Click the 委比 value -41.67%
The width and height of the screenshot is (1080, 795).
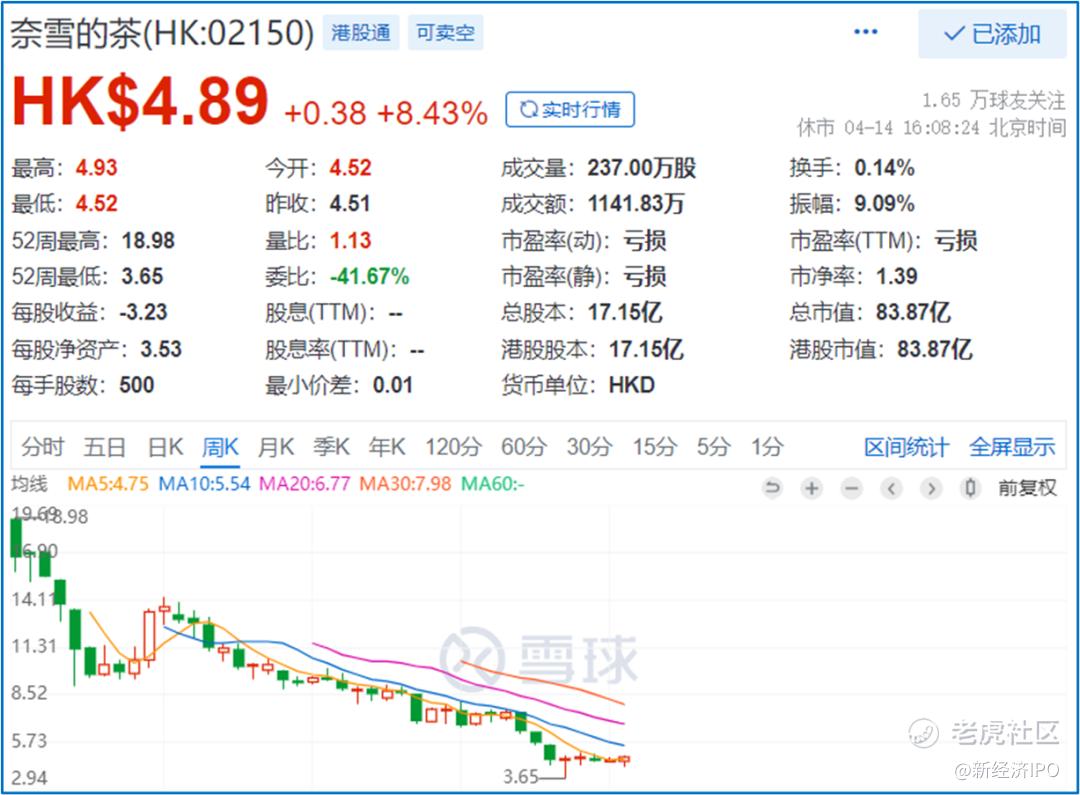coord(369,276)
